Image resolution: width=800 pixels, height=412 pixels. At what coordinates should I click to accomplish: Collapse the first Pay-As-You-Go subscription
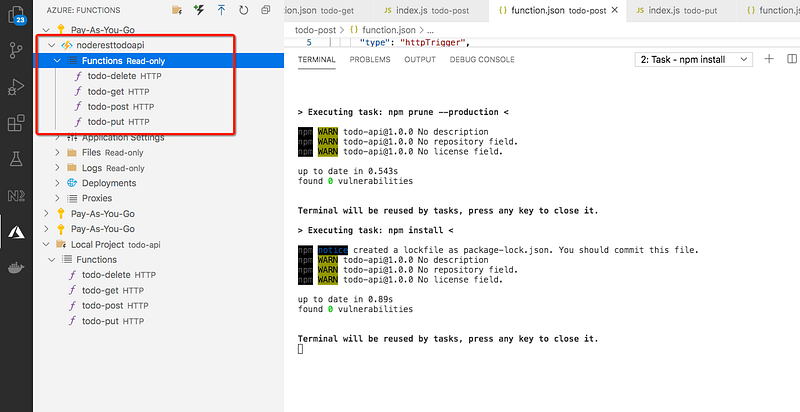pos(47,30)
